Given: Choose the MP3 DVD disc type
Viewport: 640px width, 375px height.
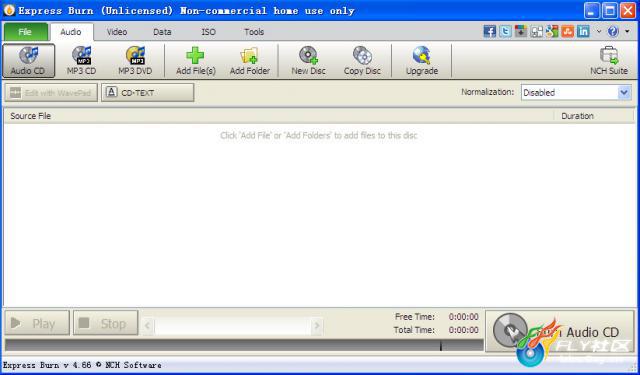Looking at the screenshot, I should tap(135, 60).
